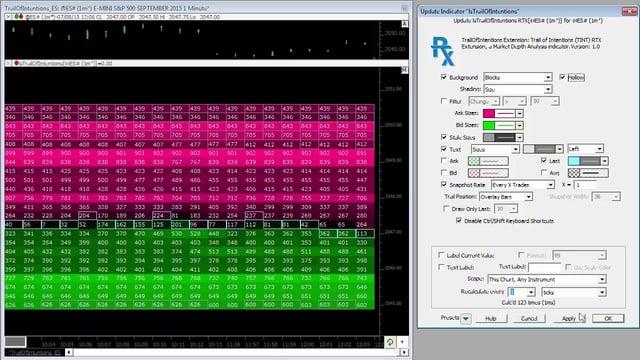Open the Presets arrow button
This screenshot has height=360, width=640.
click(x=466, y=318)
